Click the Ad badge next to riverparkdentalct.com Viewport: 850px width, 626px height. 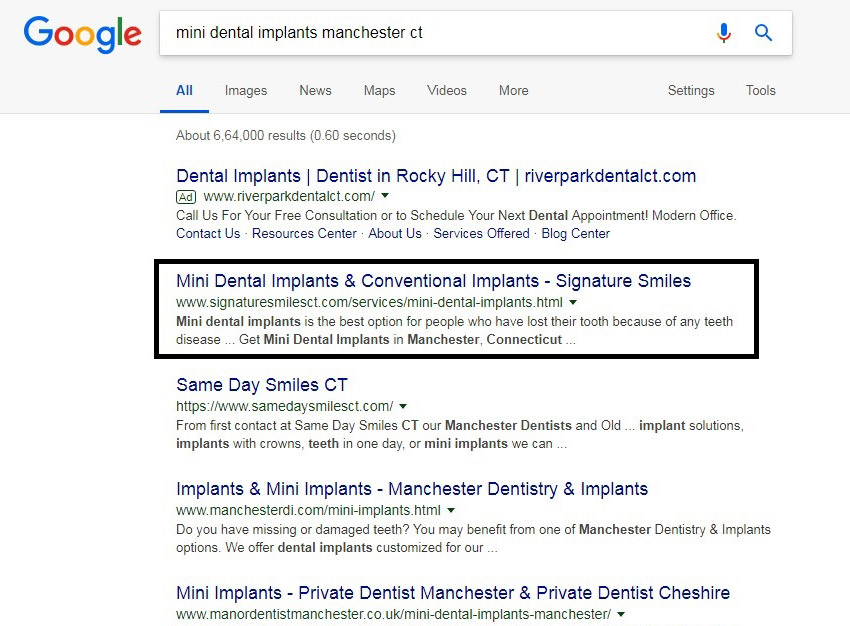[x=186, y=197]
